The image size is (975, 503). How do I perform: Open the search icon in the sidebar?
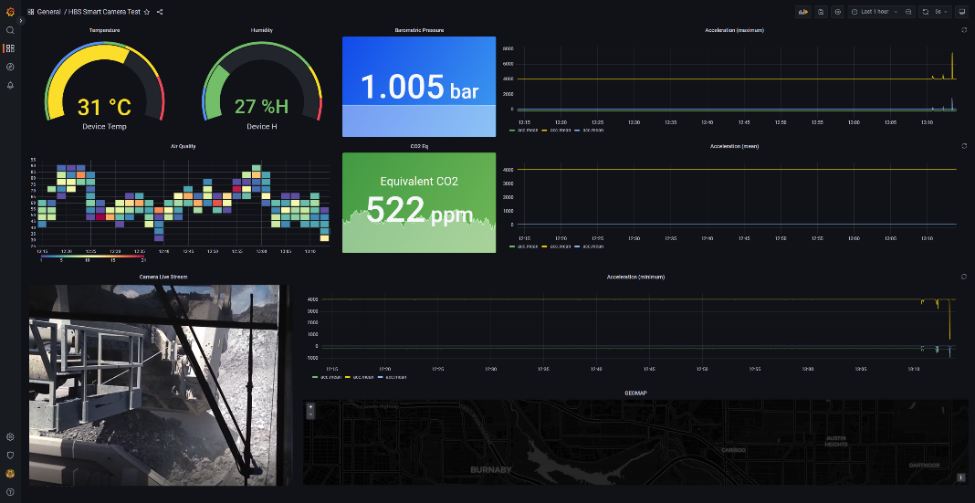pos(10,30)
